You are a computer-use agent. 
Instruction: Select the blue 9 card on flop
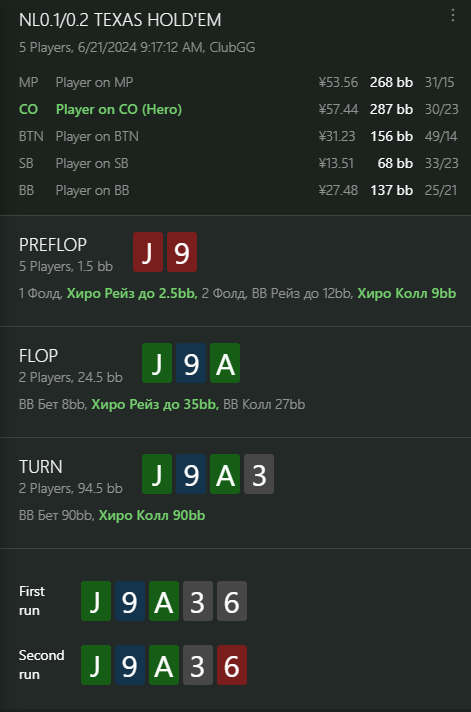pos(191,363)
